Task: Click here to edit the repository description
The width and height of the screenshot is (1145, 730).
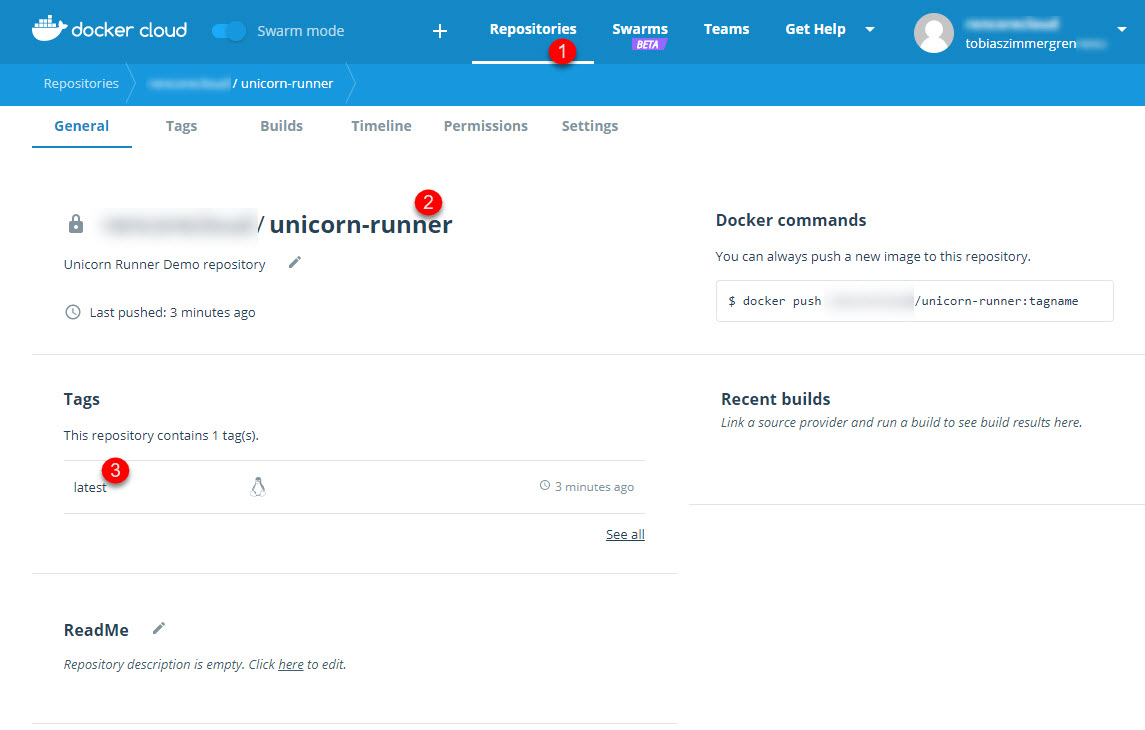Action: click(290, 664)
